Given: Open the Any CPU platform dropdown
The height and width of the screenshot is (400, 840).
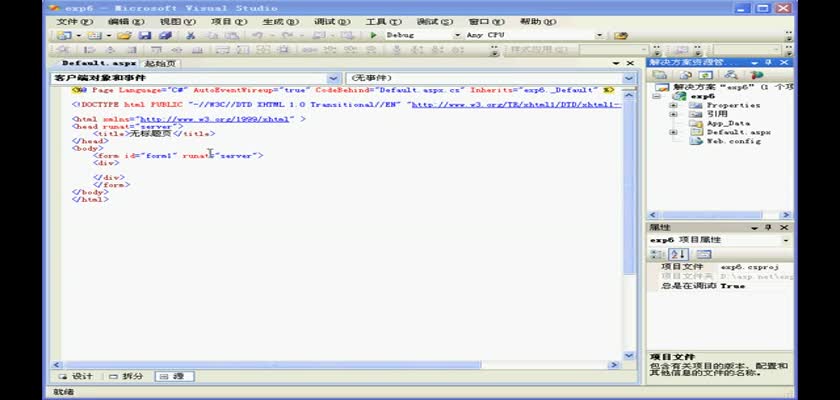Looking at the screenshot, I should click(599, 35).
